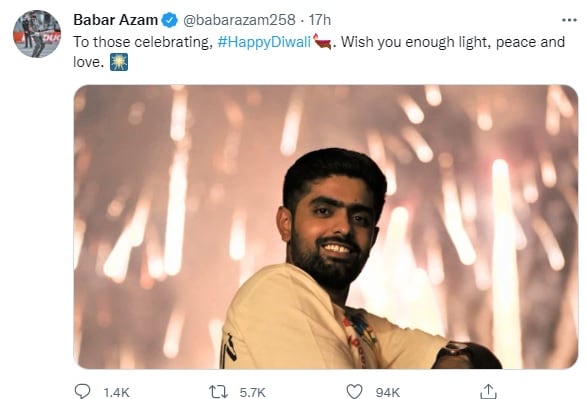Click the 5.7K retweets count

click(x=252, y=393)
